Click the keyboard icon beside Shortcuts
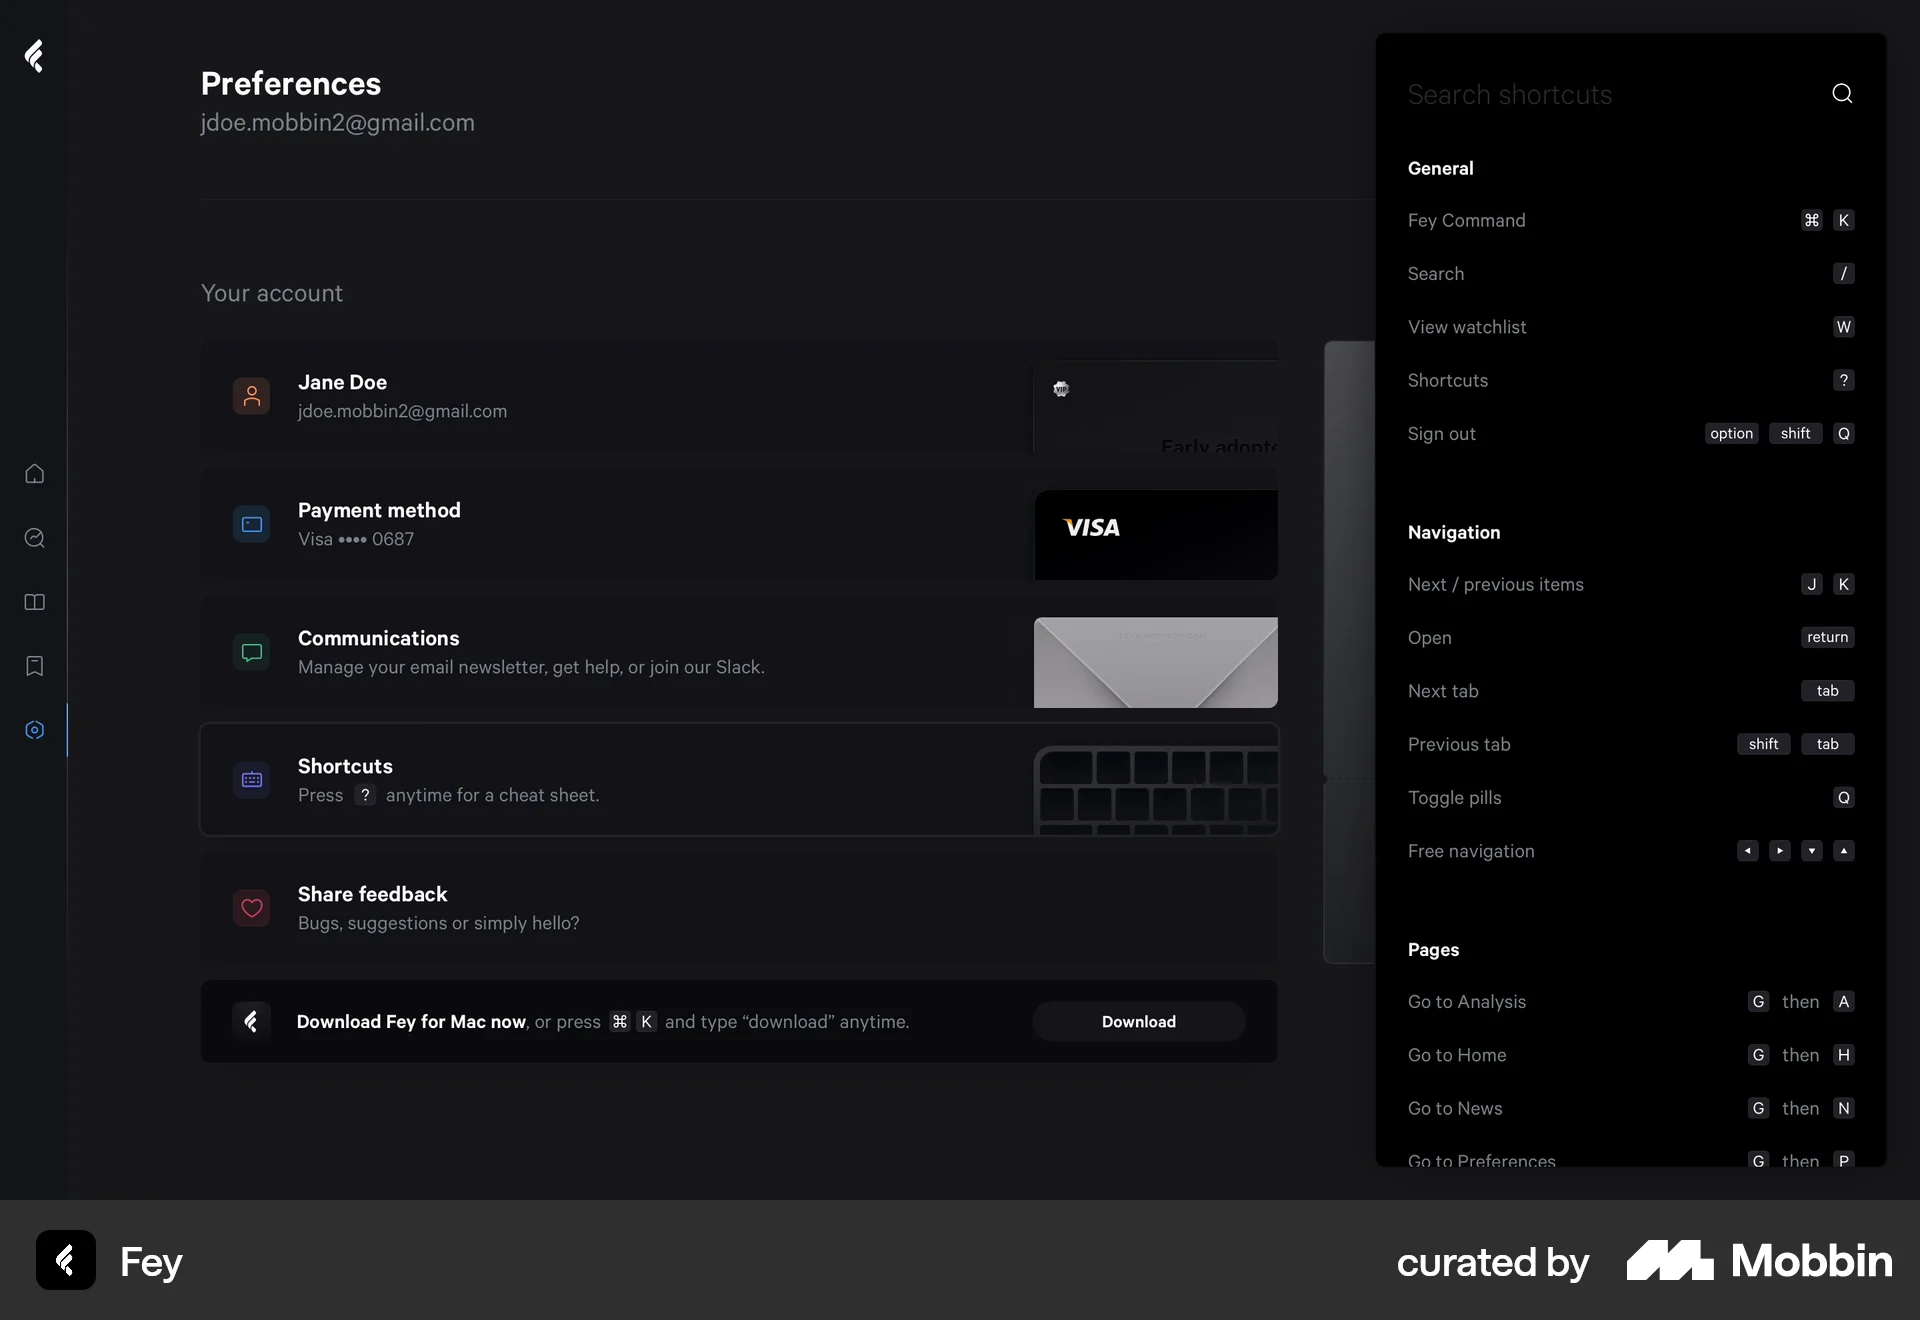 point(251,780)
